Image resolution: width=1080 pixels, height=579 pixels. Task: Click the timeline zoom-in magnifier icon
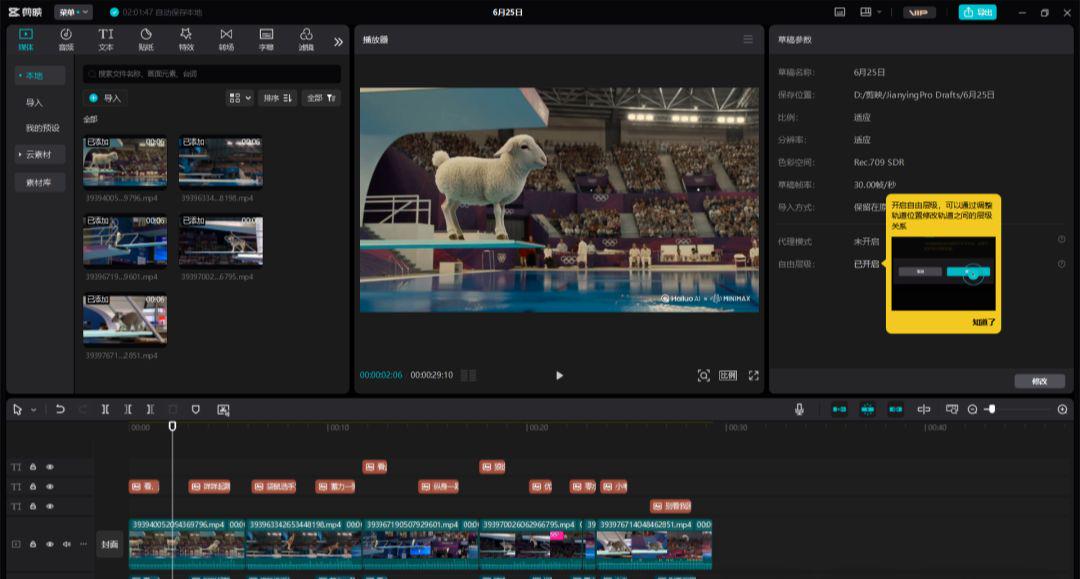[1062, 409]
